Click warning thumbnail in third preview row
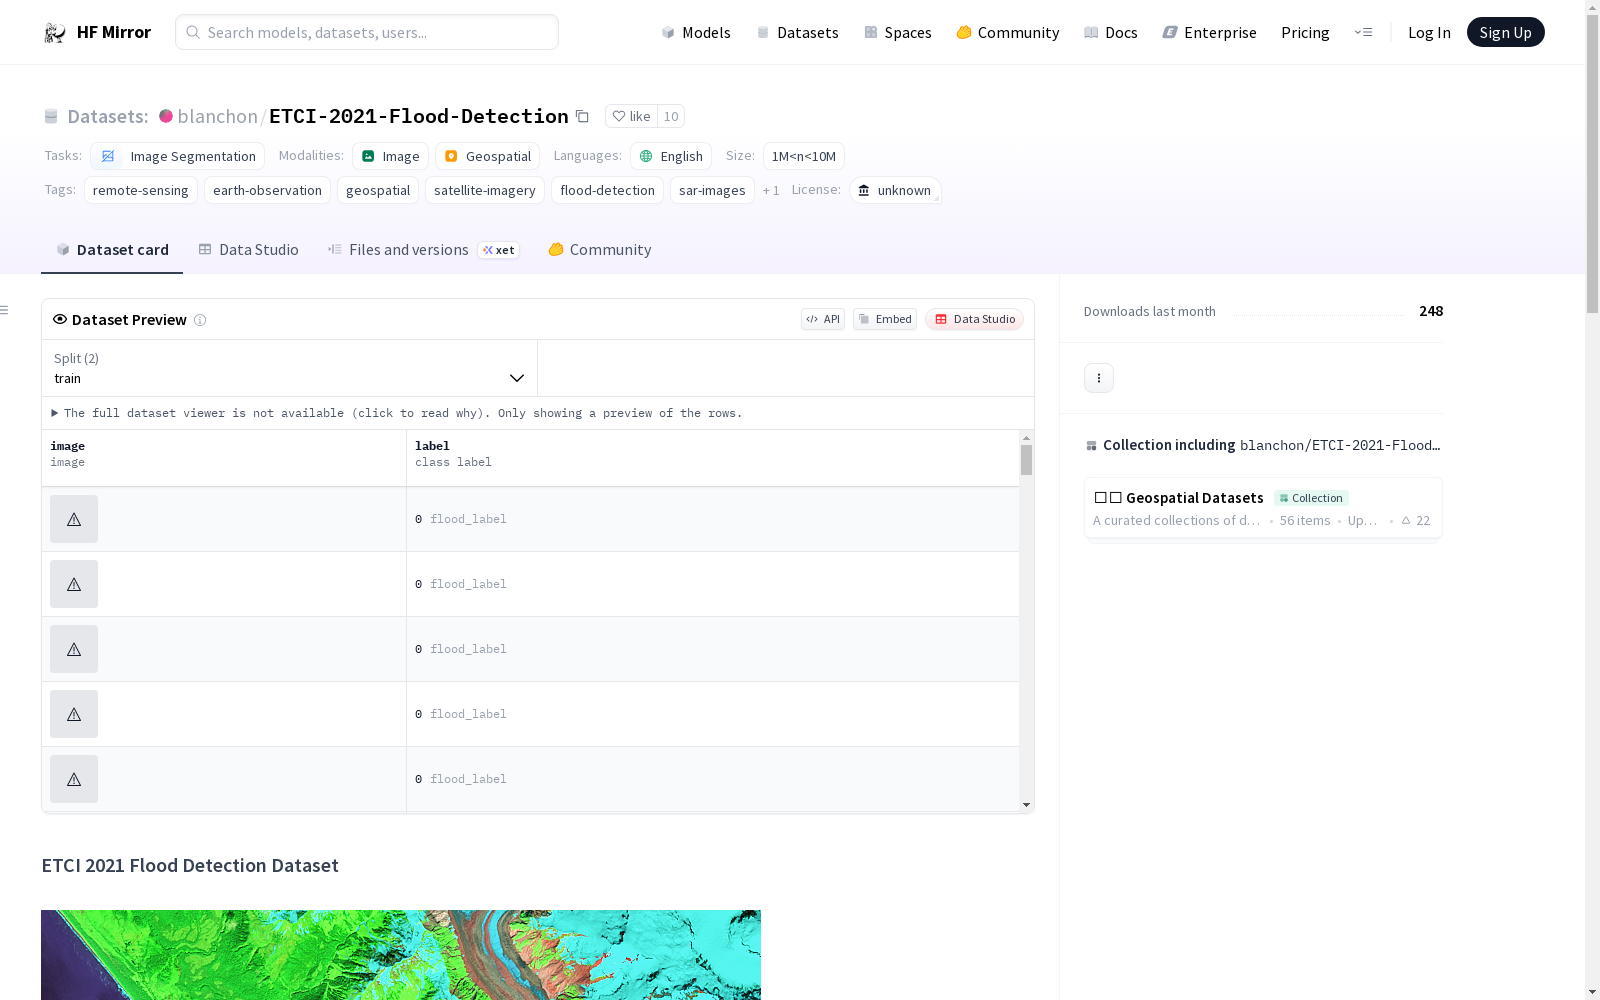Image resolution: width=1600 pixels, height=1000 pixels. click(74, 649)
